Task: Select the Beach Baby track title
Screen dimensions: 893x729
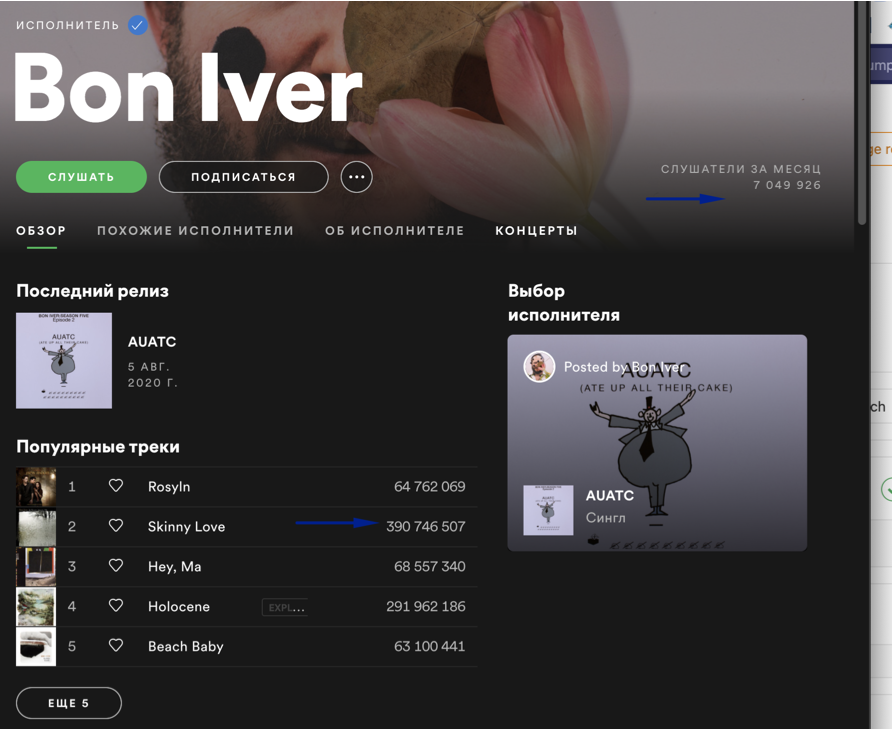Action: pos(186,646)
